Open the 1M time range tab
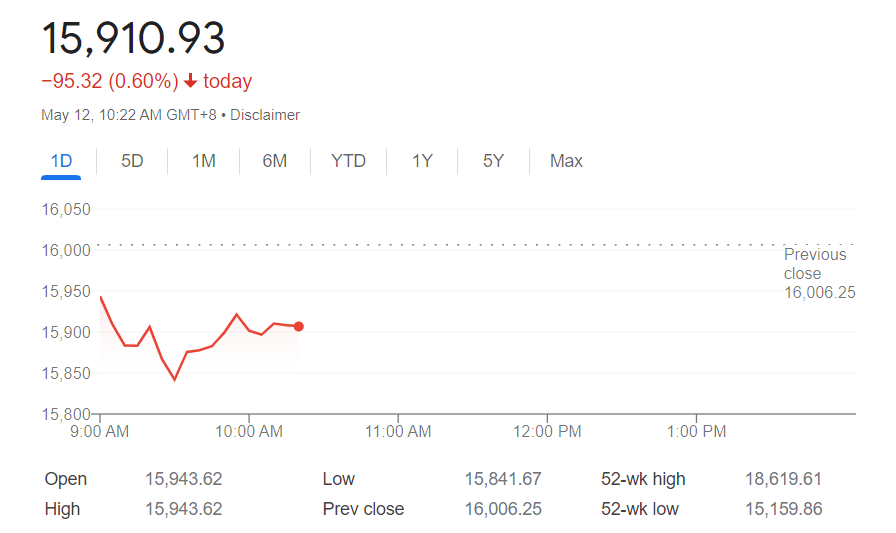 tap(204, 161)
